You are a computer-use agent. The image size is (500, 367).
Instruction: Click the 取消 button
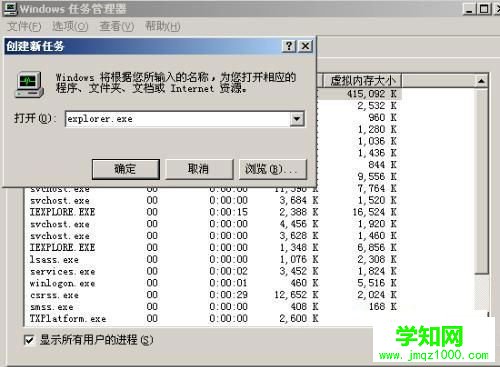199,169
